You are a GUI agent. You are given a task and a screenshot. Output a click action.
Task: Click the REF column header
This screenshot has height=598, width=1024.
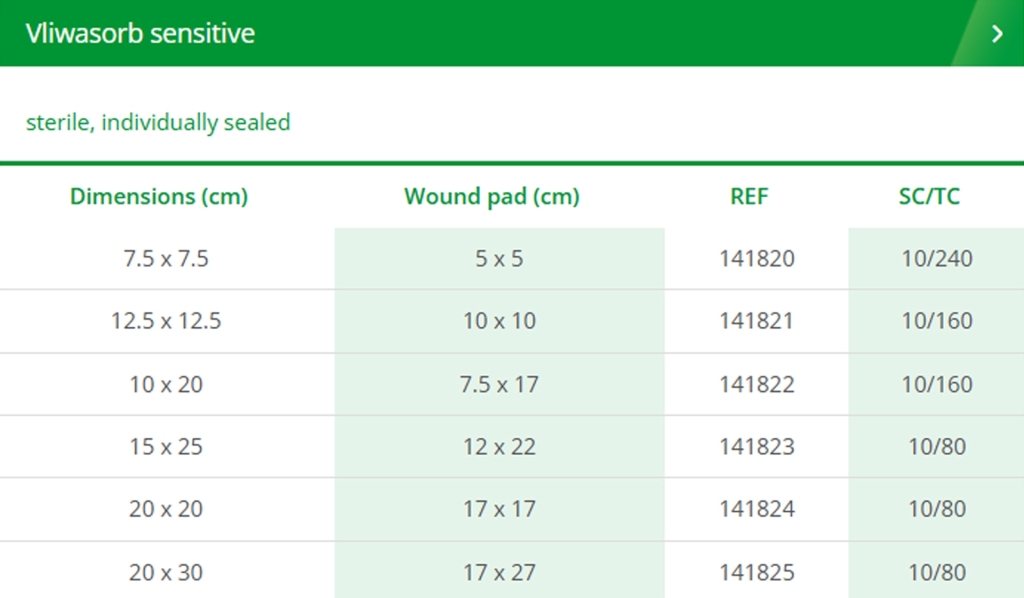point(749,197)
